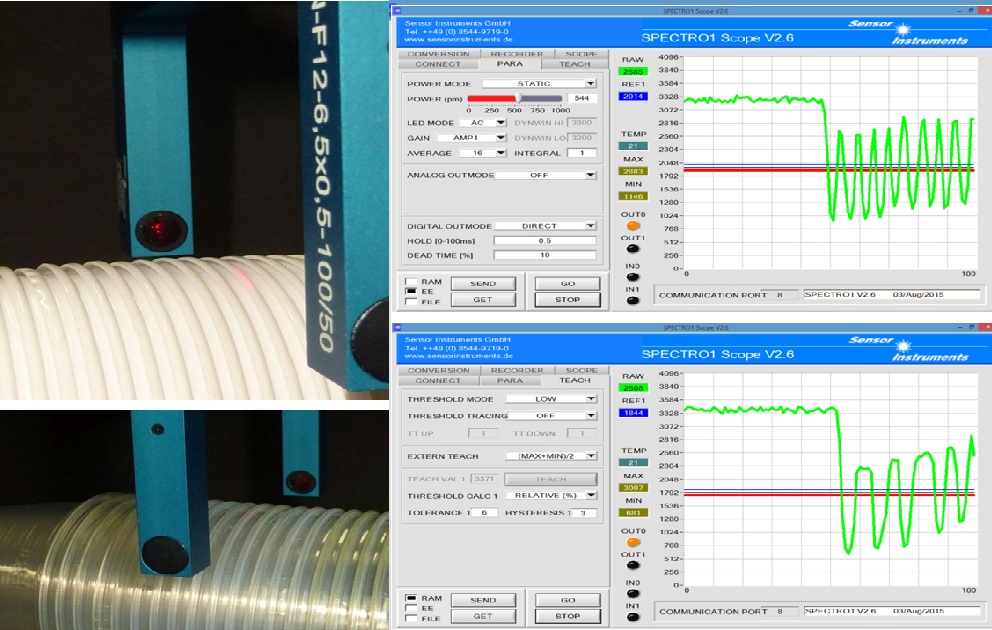Click the IN1 indicator in upper window
Image resolution: width=992 pixels, height=630 pixels.
[x=633, y=300]
